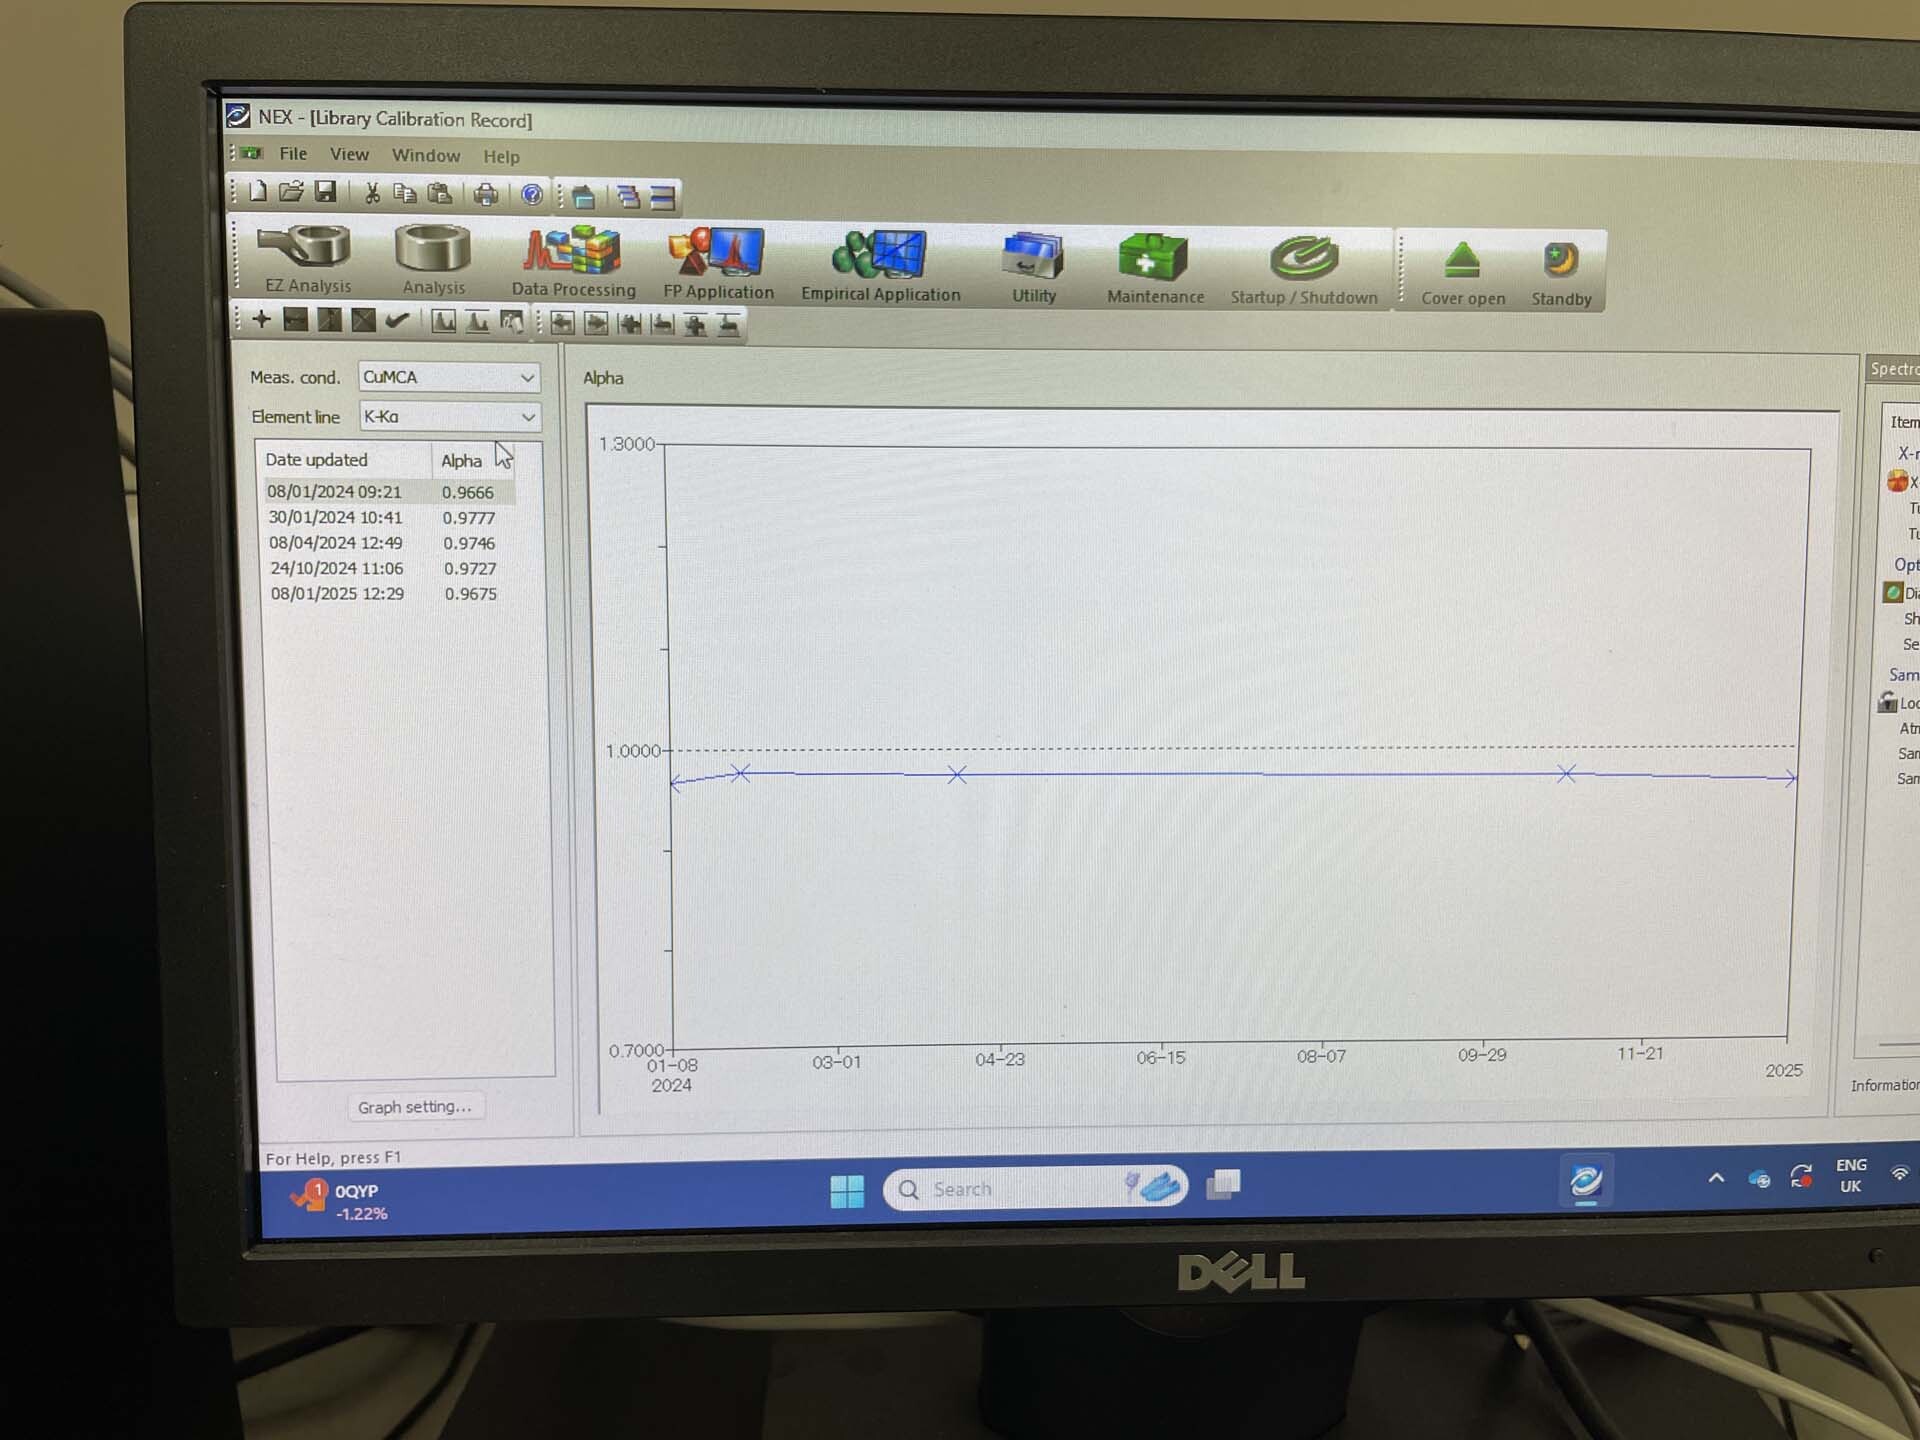Click the Graph setting button
The height and width of the screenshot is (1440, 1920).
[414, 1106]
